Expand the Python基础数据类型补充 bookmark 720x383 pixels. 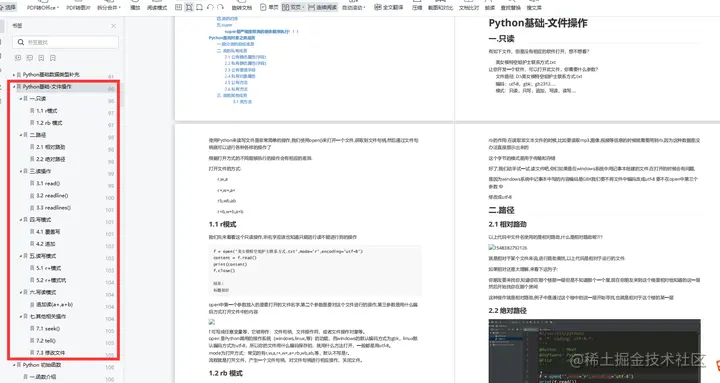14,74
